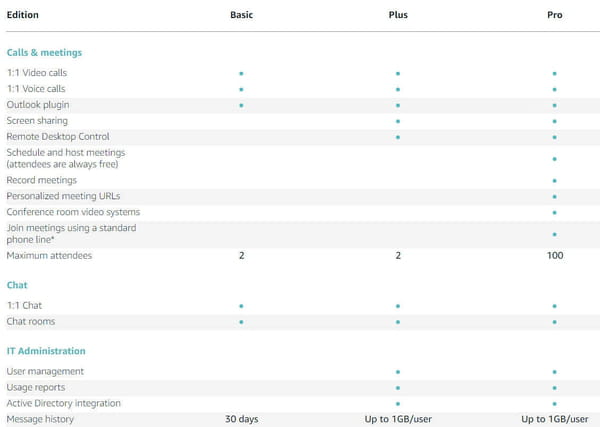Viewport: 600px width, 427px height.
Task: Select the Chat section heading
Action: coord(17,285)
